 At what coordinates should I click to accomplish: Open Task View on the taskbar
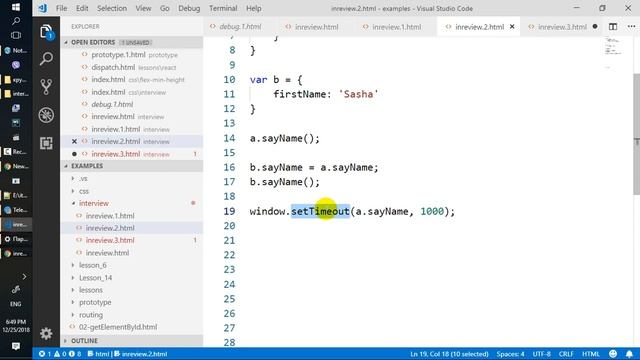[x=16, y=36]
